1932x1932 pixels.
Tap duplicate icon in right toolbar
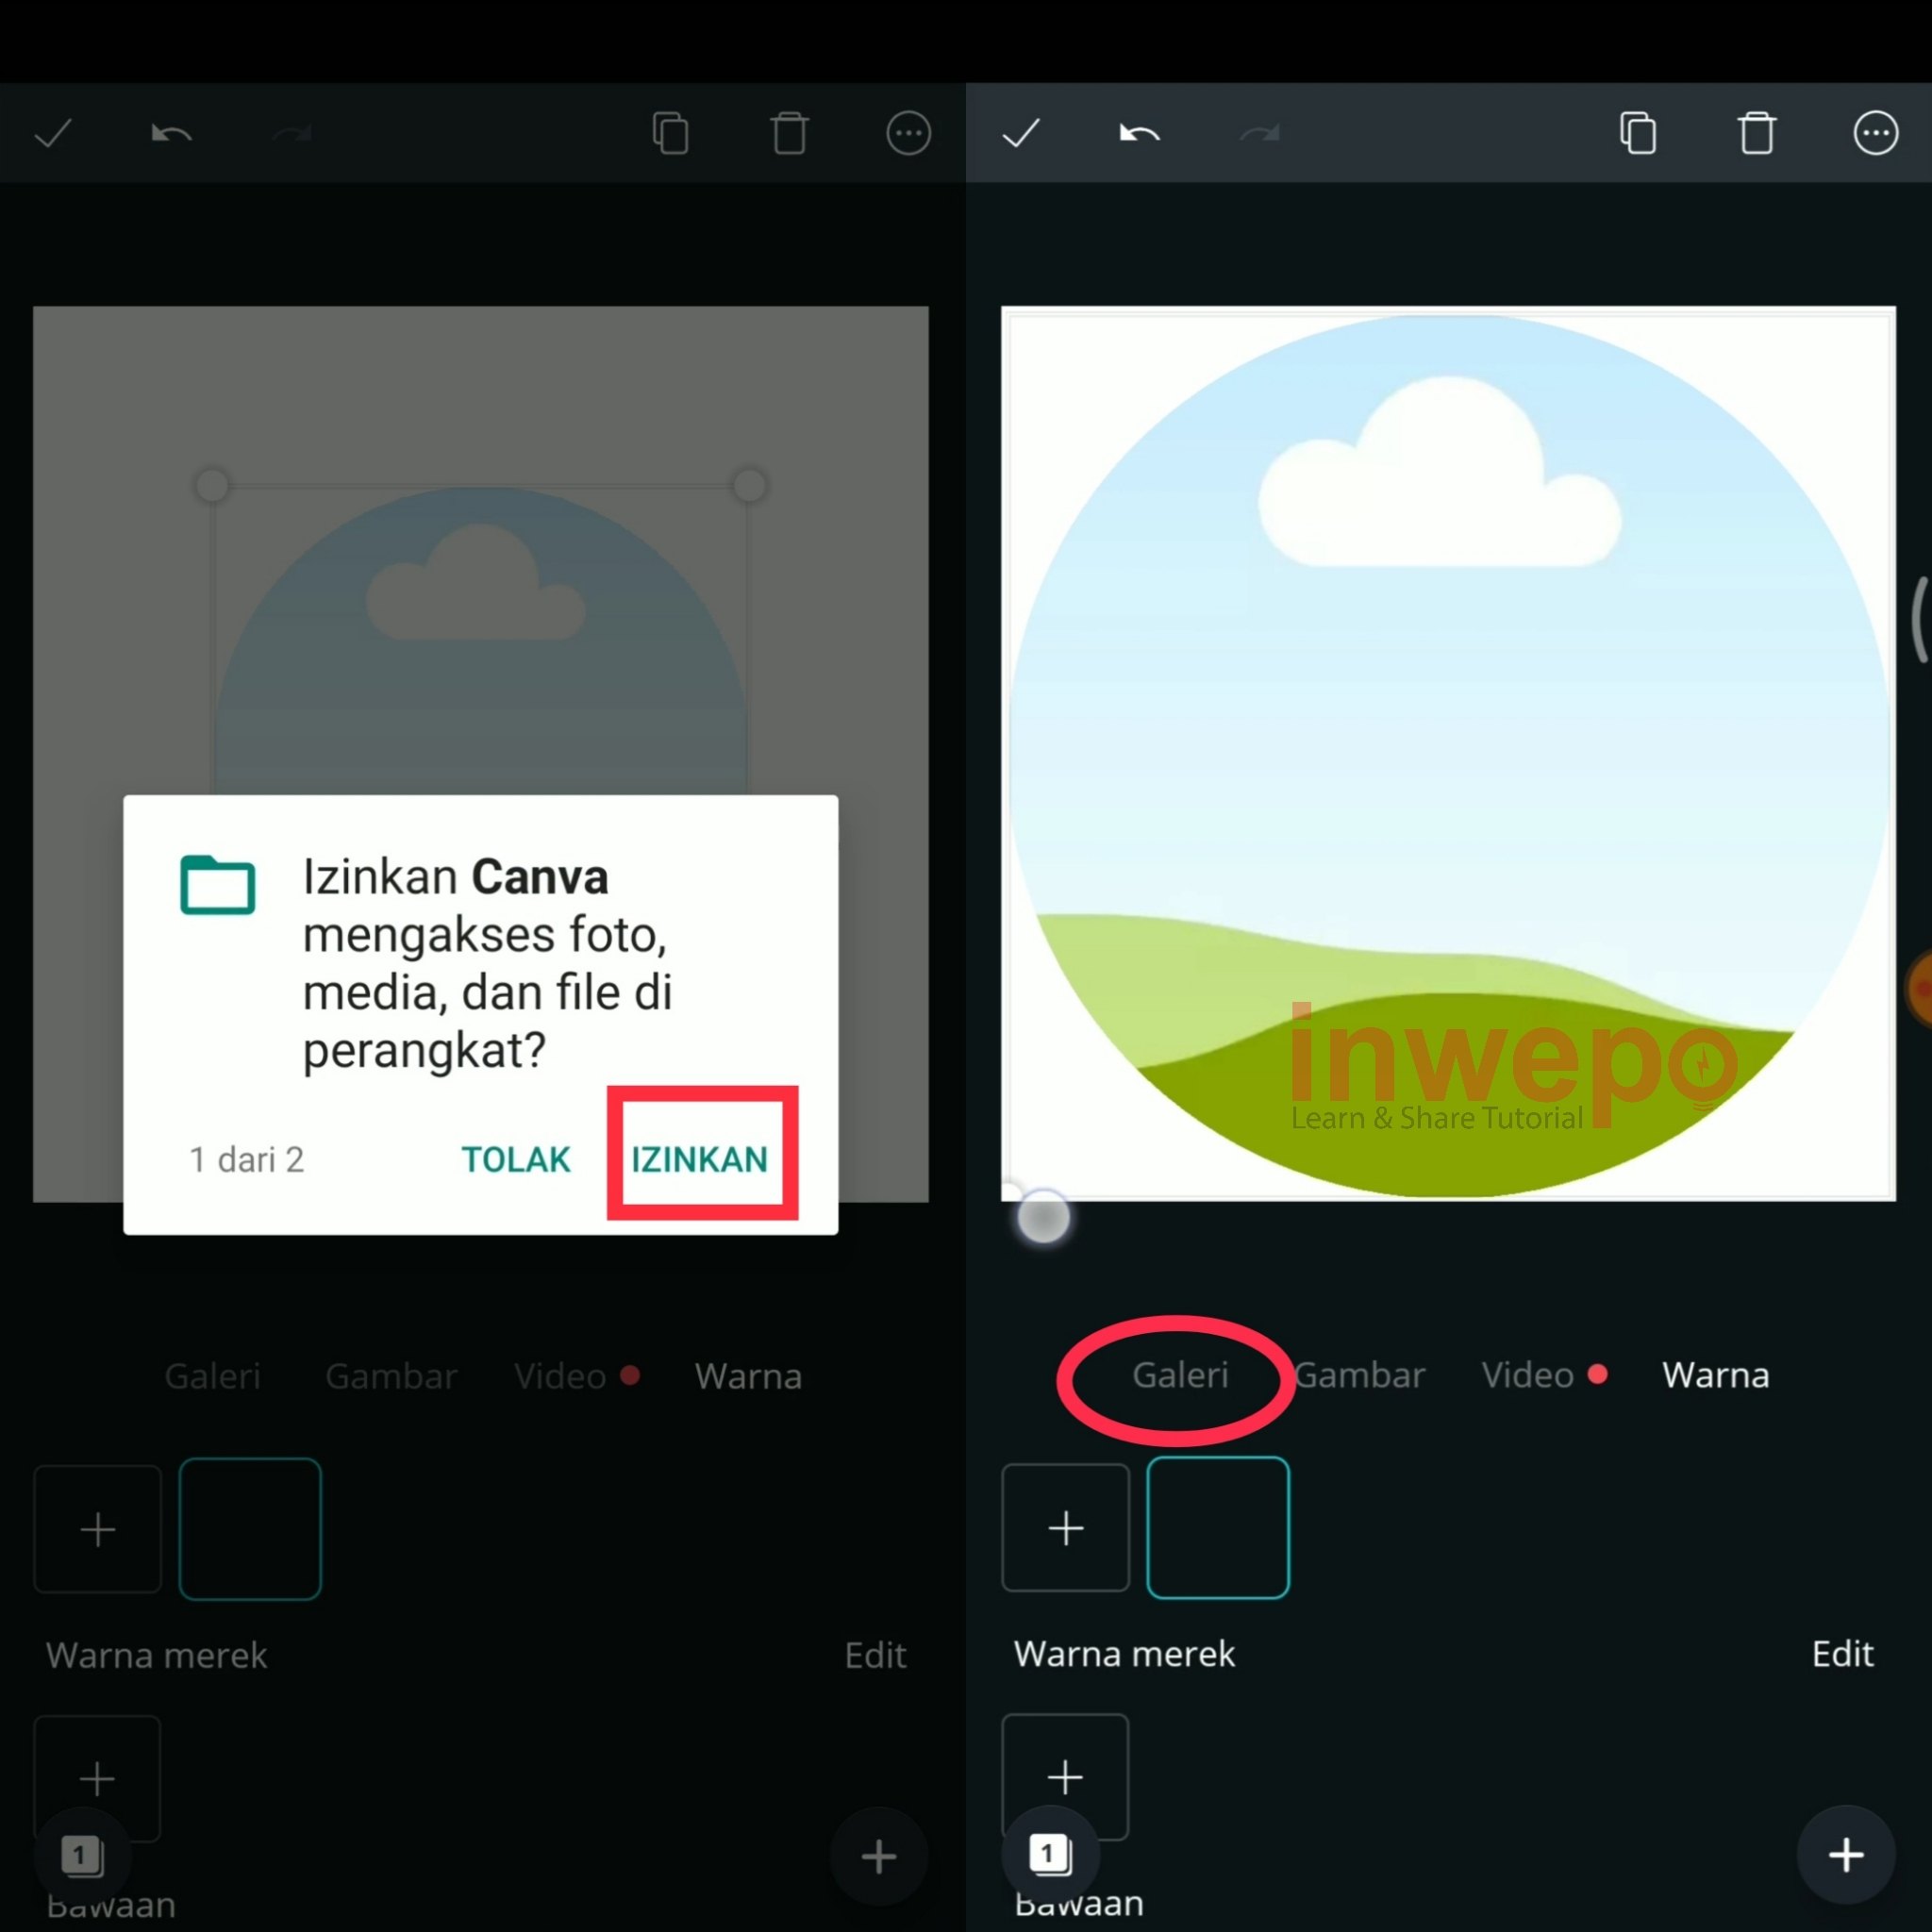pos(1638,133)
